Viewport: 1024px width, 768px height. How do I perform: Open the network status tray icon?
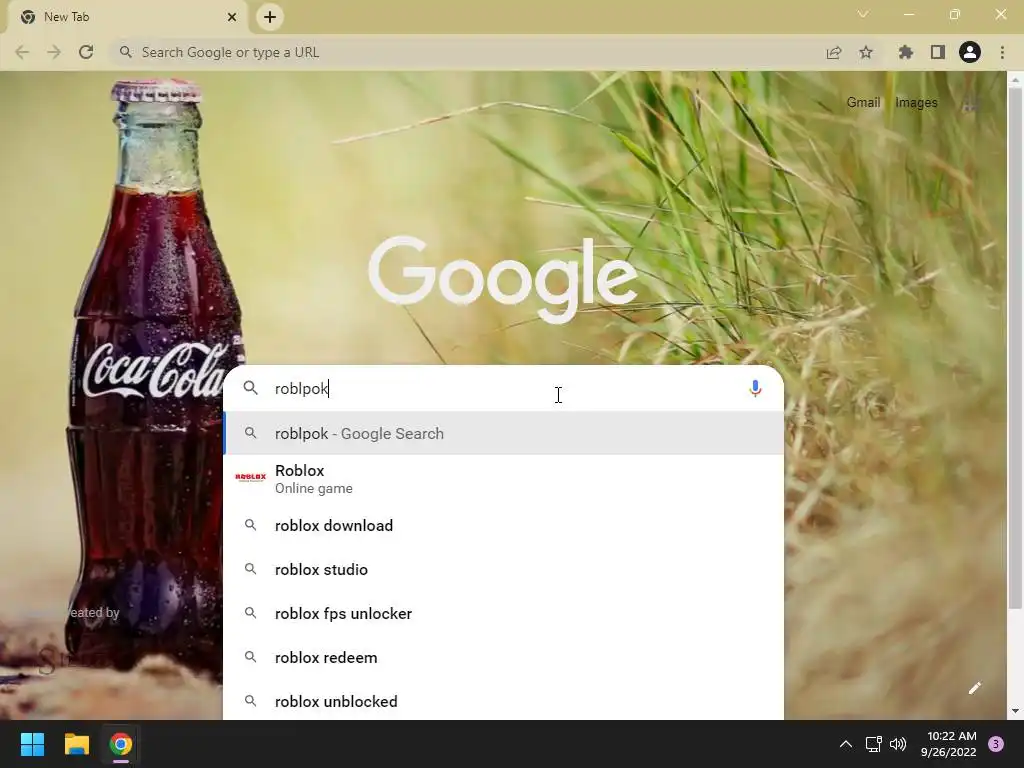point(873,744)
